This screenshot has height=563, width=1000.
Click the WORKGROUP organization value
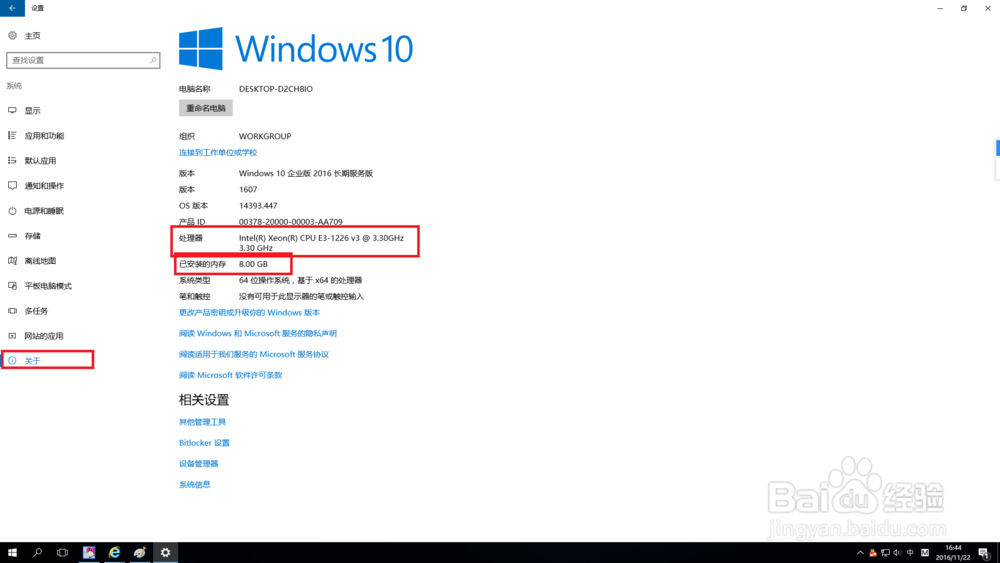tap(265, 136)
